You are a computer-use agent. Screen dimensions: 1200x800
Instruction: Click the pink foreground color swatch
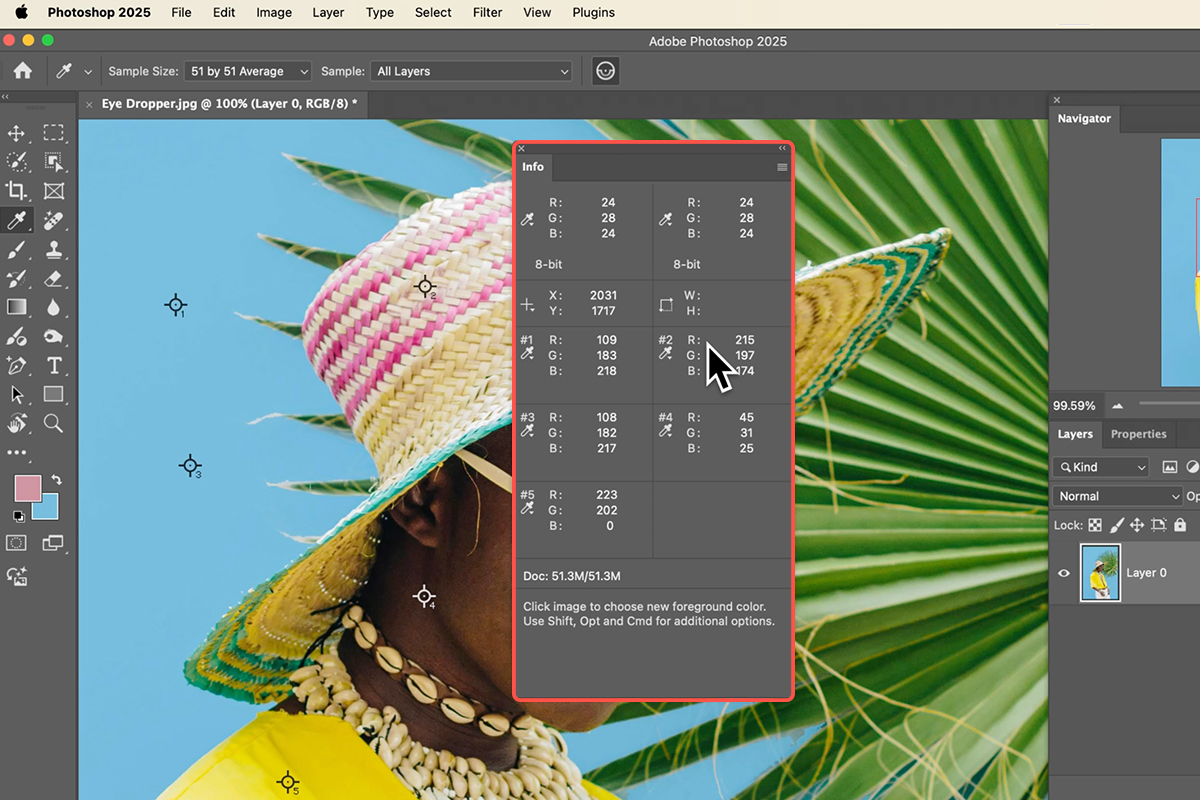point(27,488)
